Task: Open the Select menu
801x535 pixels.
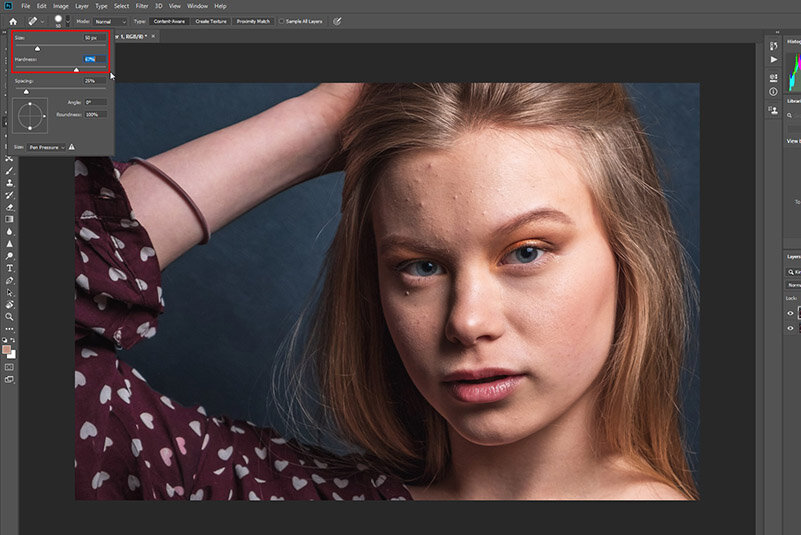Action: (122, 6)
